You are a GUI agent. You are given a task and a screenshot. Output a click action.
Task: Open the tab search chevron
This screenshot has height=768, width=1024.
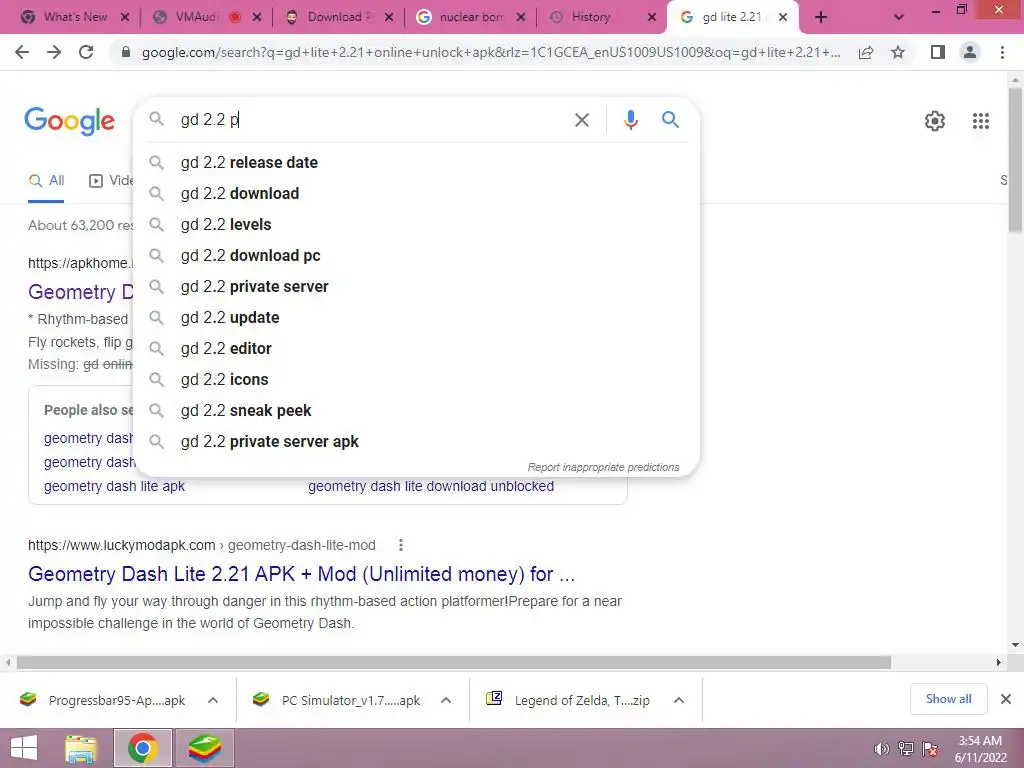click(899, 18)
